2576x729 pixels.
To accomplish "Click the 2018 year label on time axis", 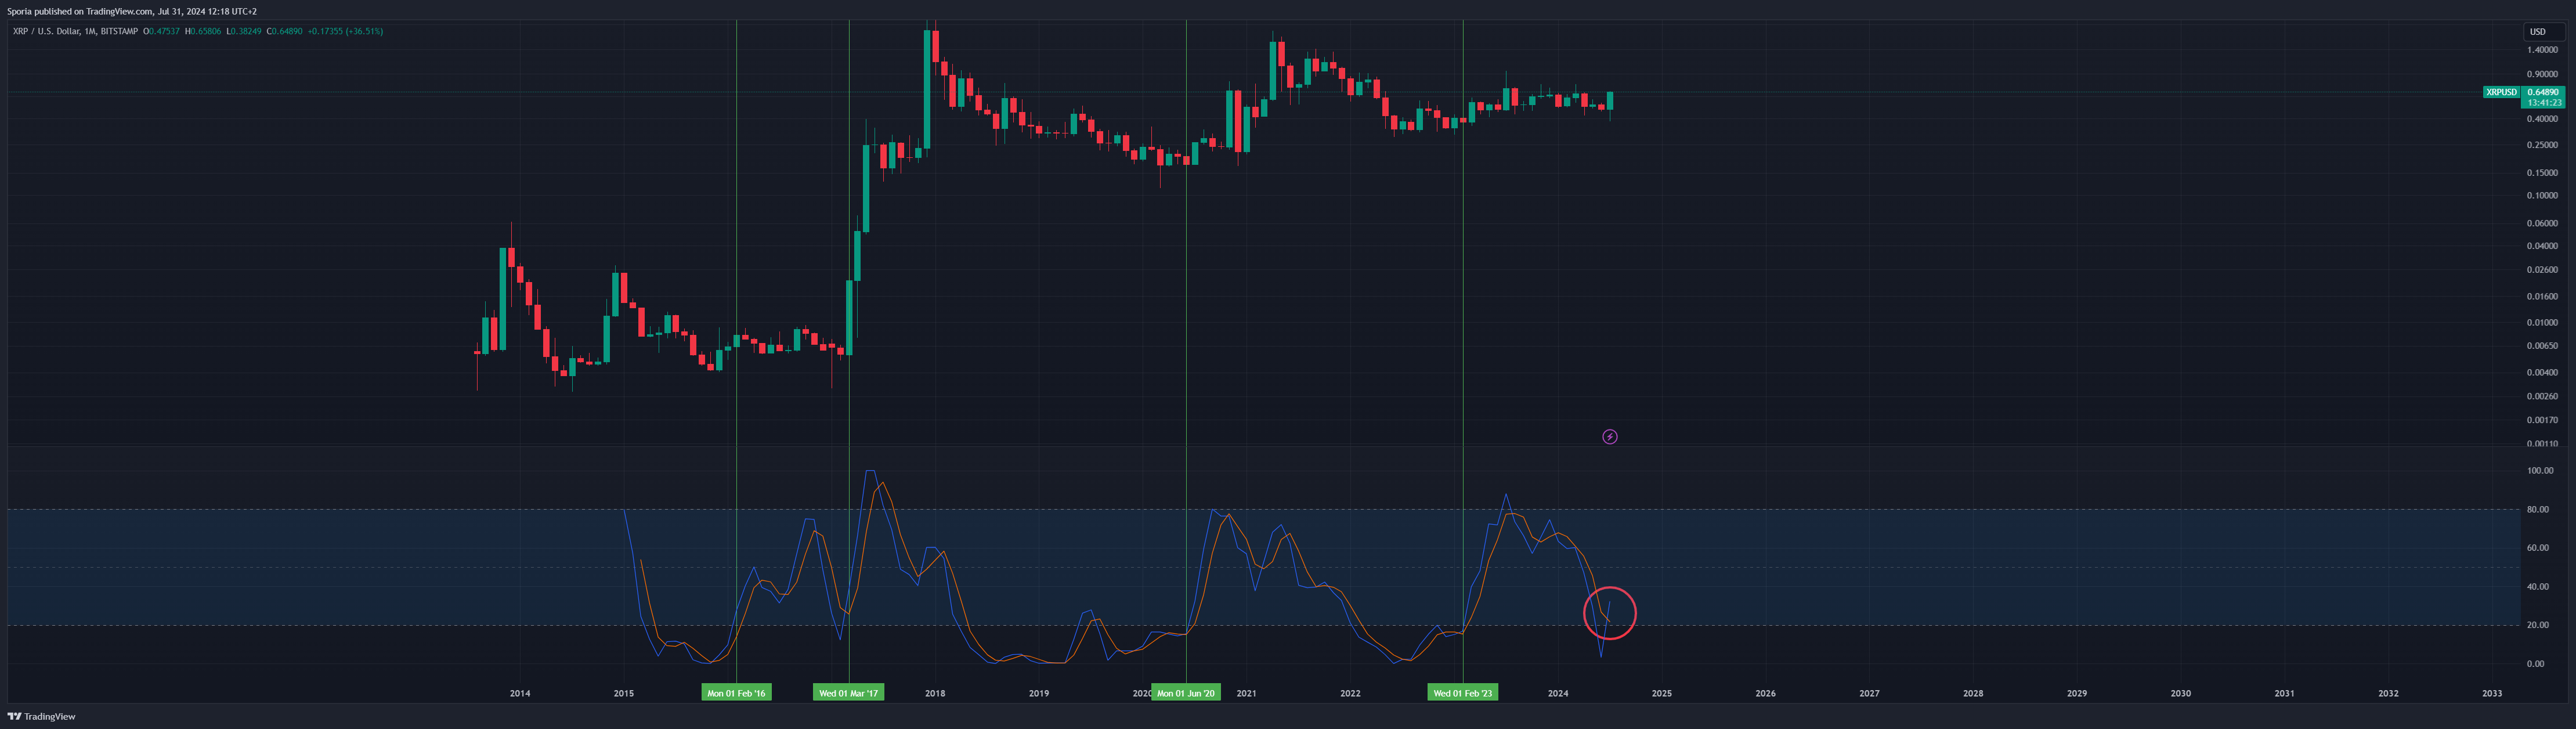I will pos(935,693).
